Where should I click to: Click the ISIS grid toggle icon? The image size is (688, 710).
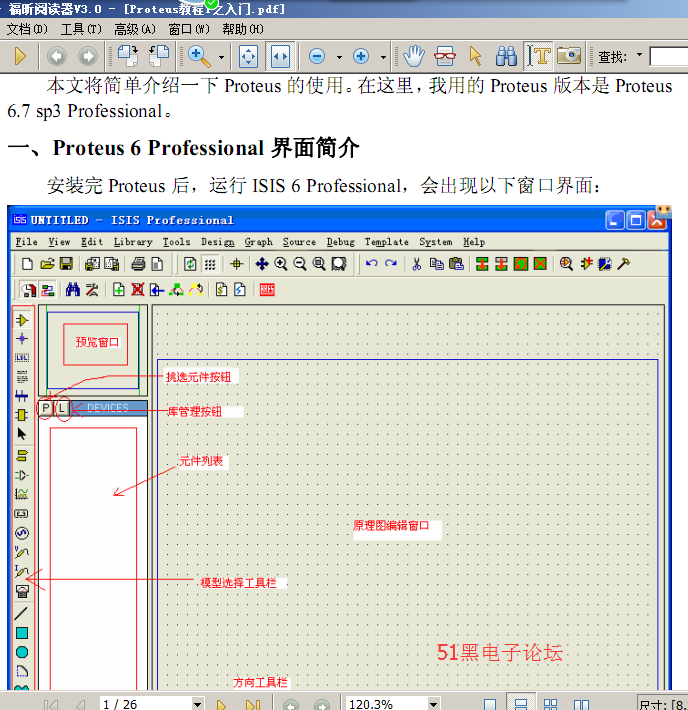pyautogui.click(x=210, y=264)
